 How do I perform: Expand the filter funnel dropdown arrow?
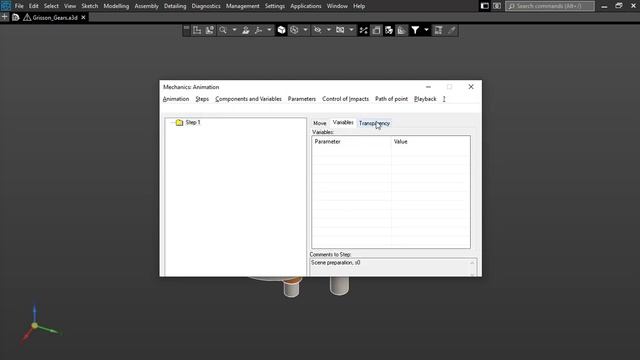click(x=426, y=30)
